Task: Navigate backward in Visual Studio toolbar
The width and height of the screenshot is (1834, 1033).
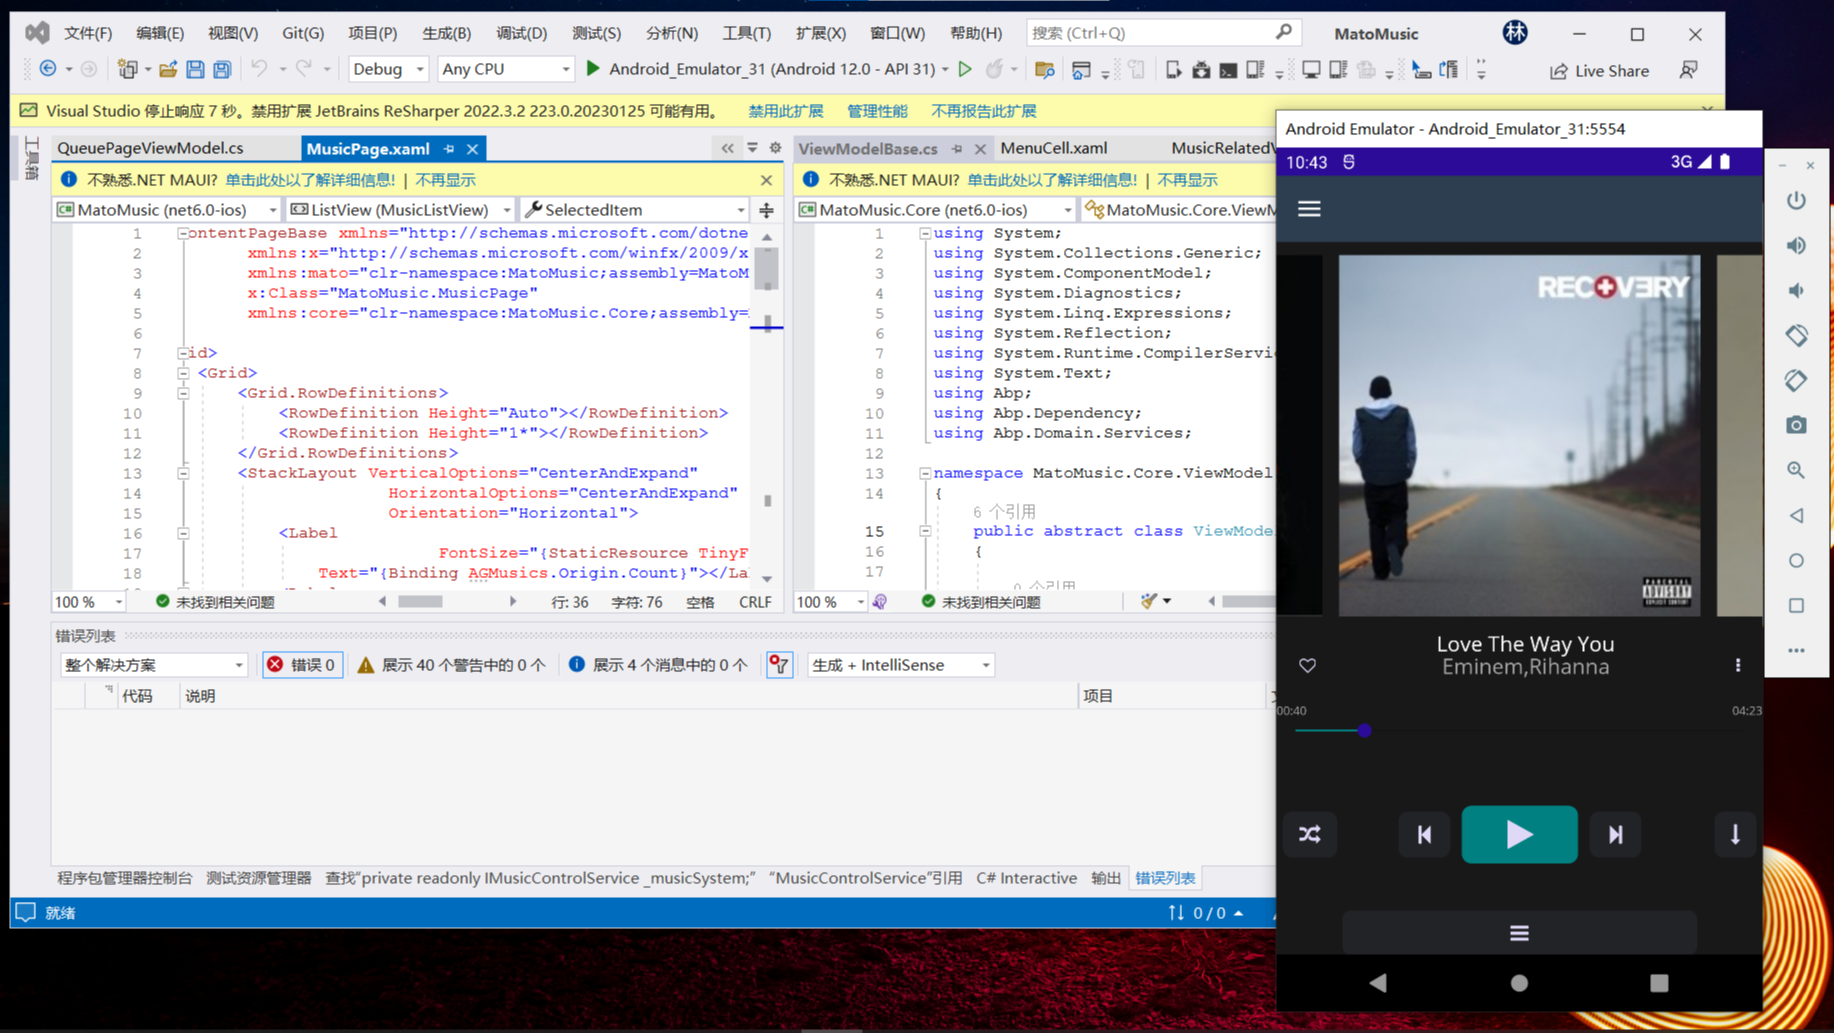Action: [x=48, y=69]
